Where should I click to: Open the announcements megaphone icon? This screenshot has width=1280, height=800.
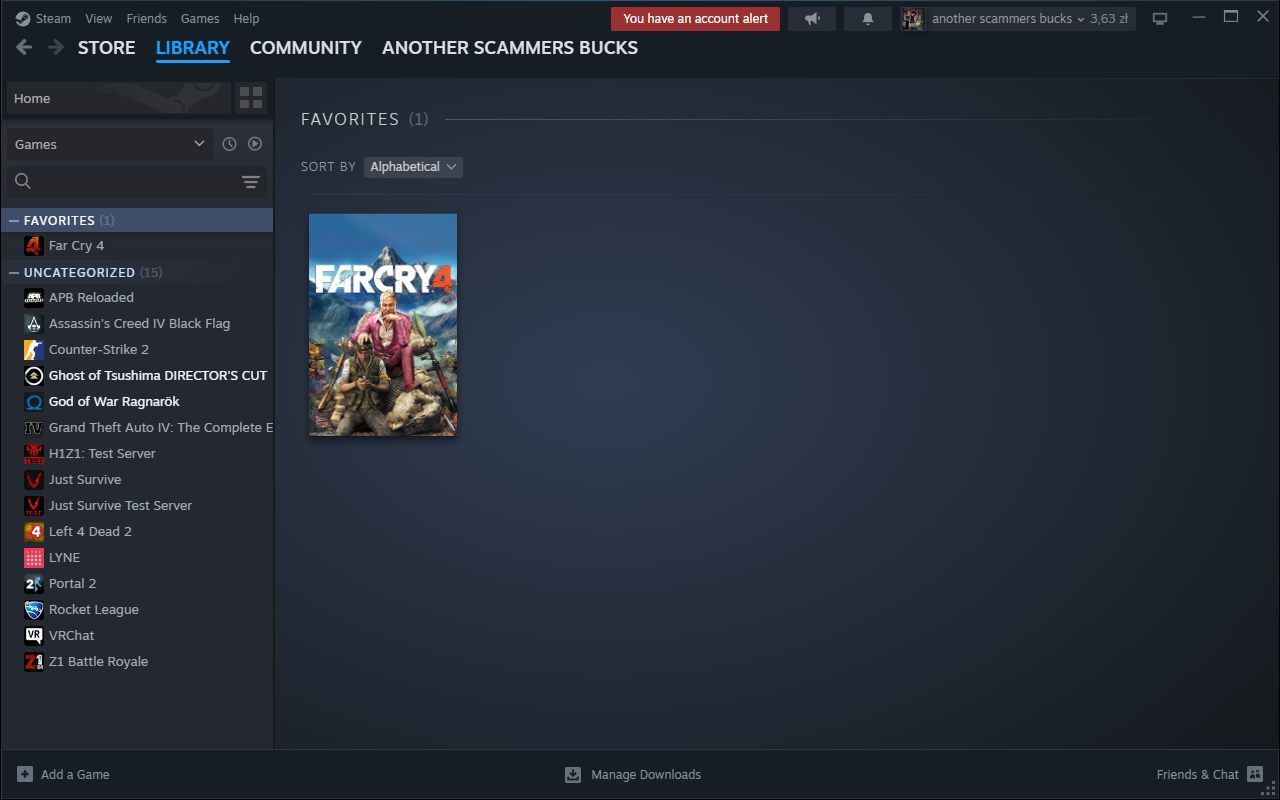(x=812, y=19)
